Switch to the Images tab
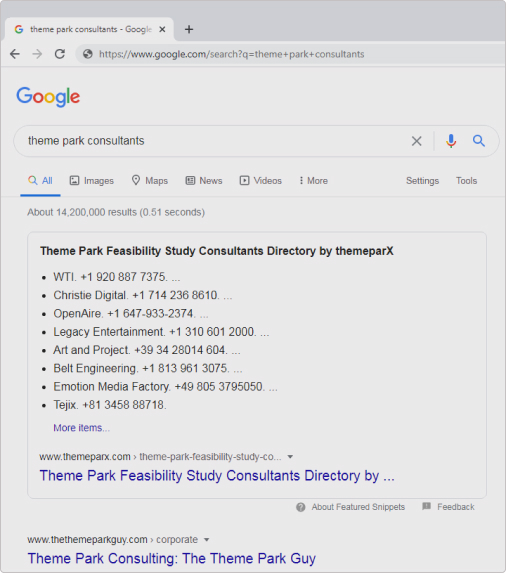Screen dimensions: 506x573 92,181
